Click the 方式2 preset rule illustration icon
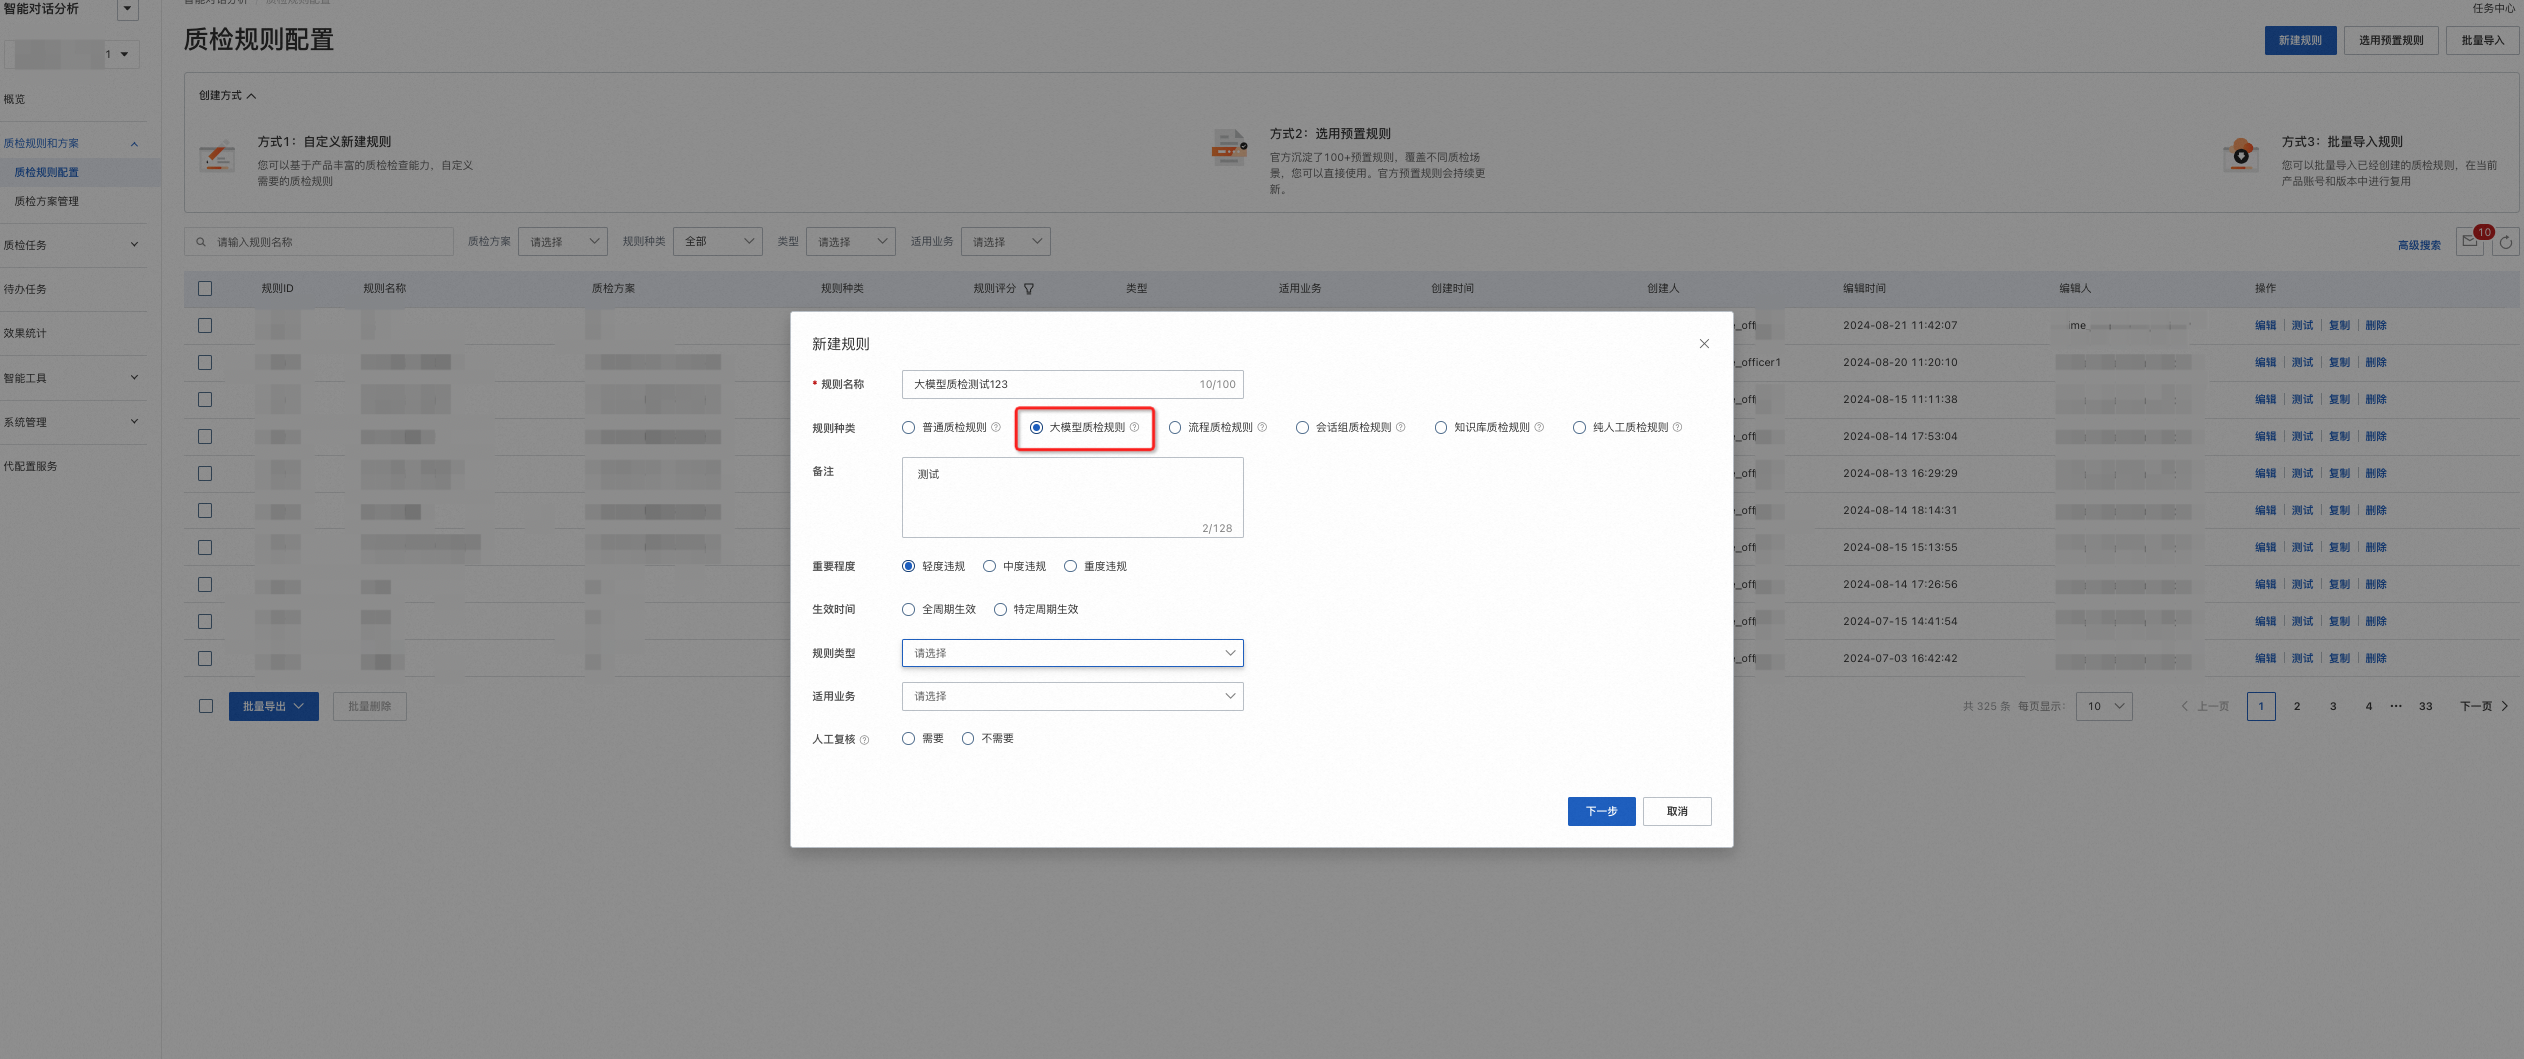Screen dimensions: 2524x1059 click(x=1229, y=150)
